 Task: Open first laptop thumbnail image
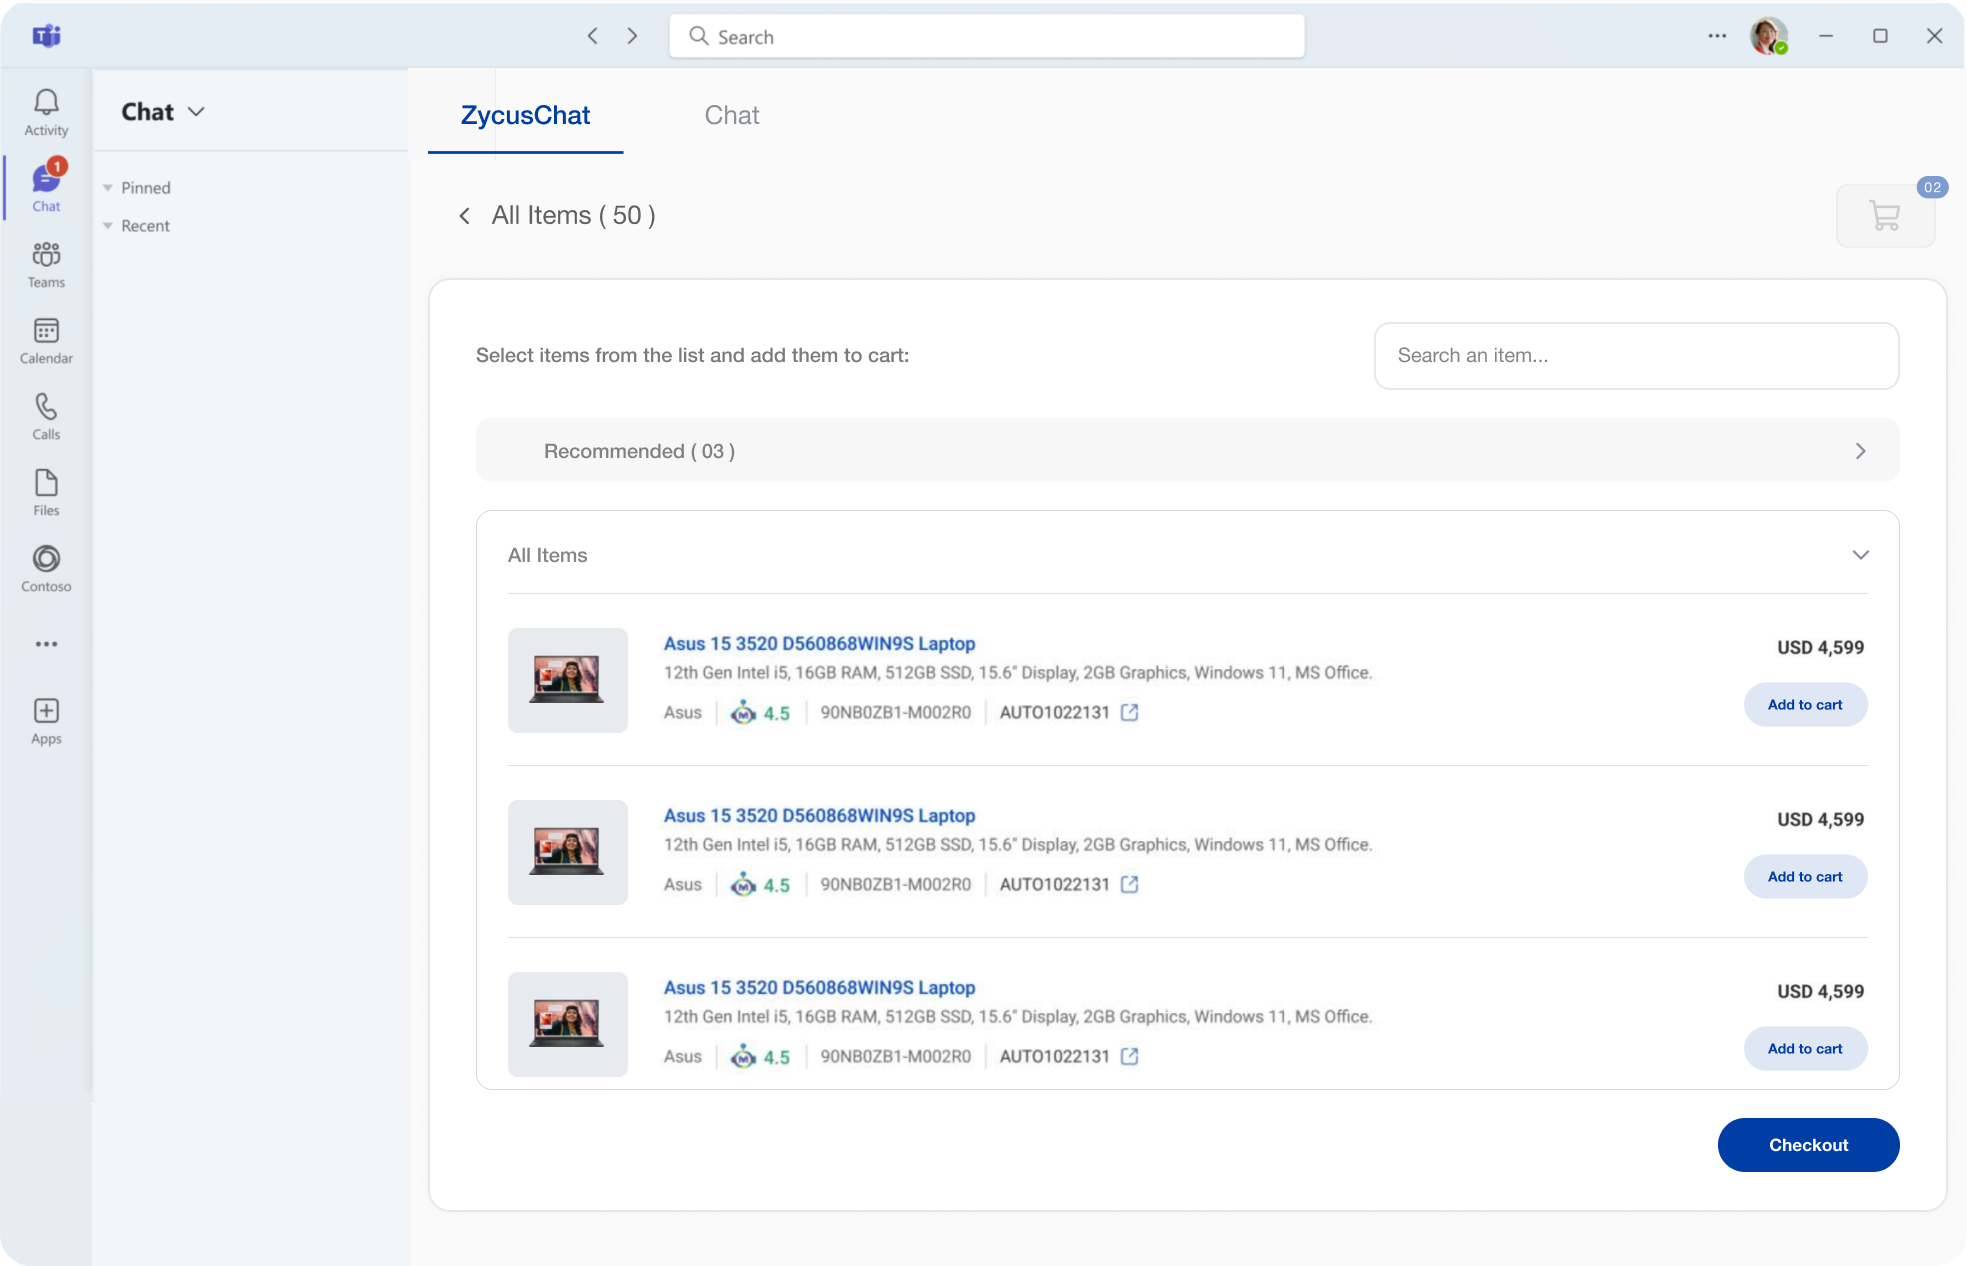(568, 680)
